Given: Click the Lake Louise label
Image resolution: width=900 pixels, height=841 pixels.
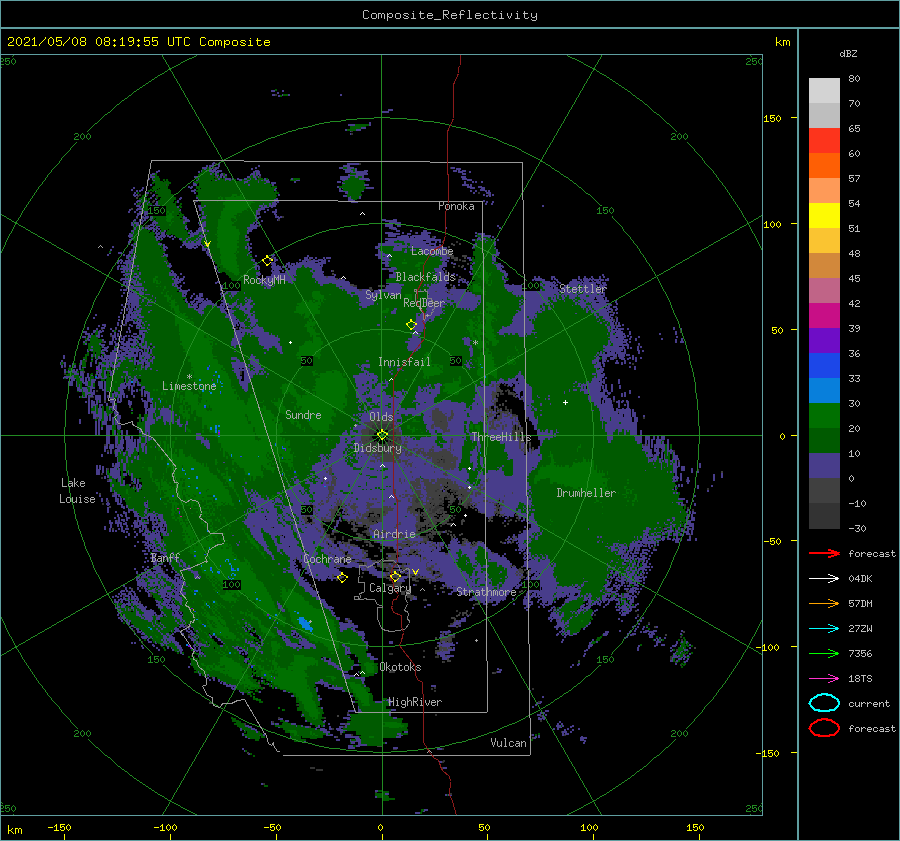Looking at the screenshot, I should point(77,491).
